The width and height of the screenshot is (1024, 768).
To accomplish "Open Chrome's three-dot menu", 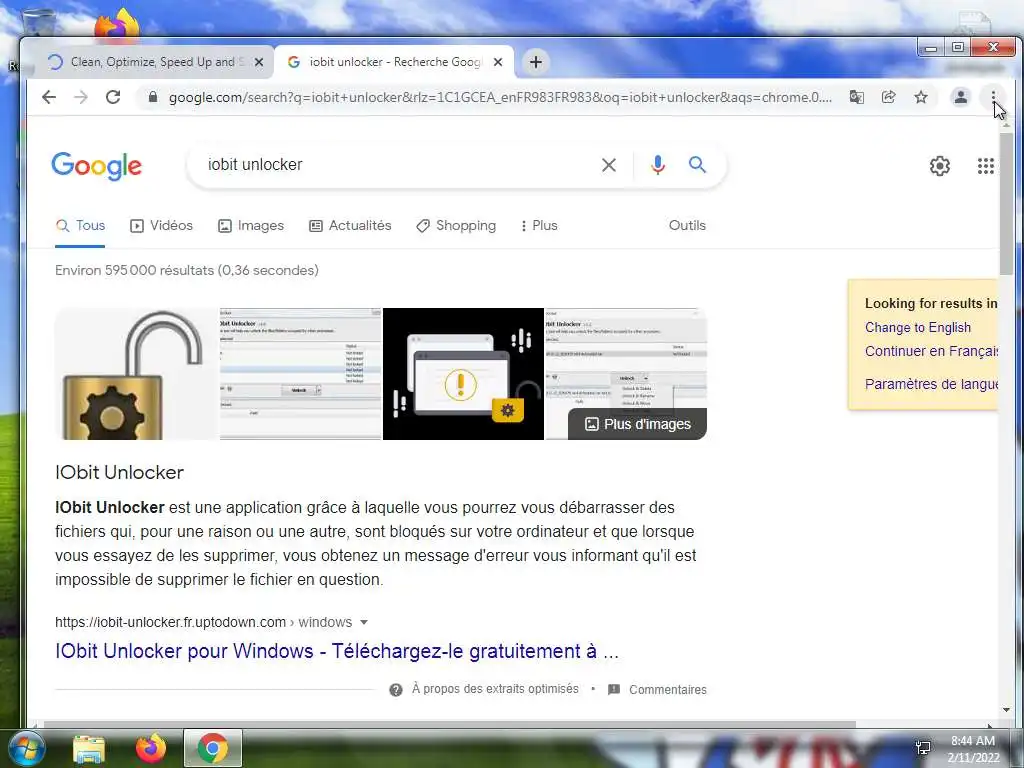I will tap(993, 97).
